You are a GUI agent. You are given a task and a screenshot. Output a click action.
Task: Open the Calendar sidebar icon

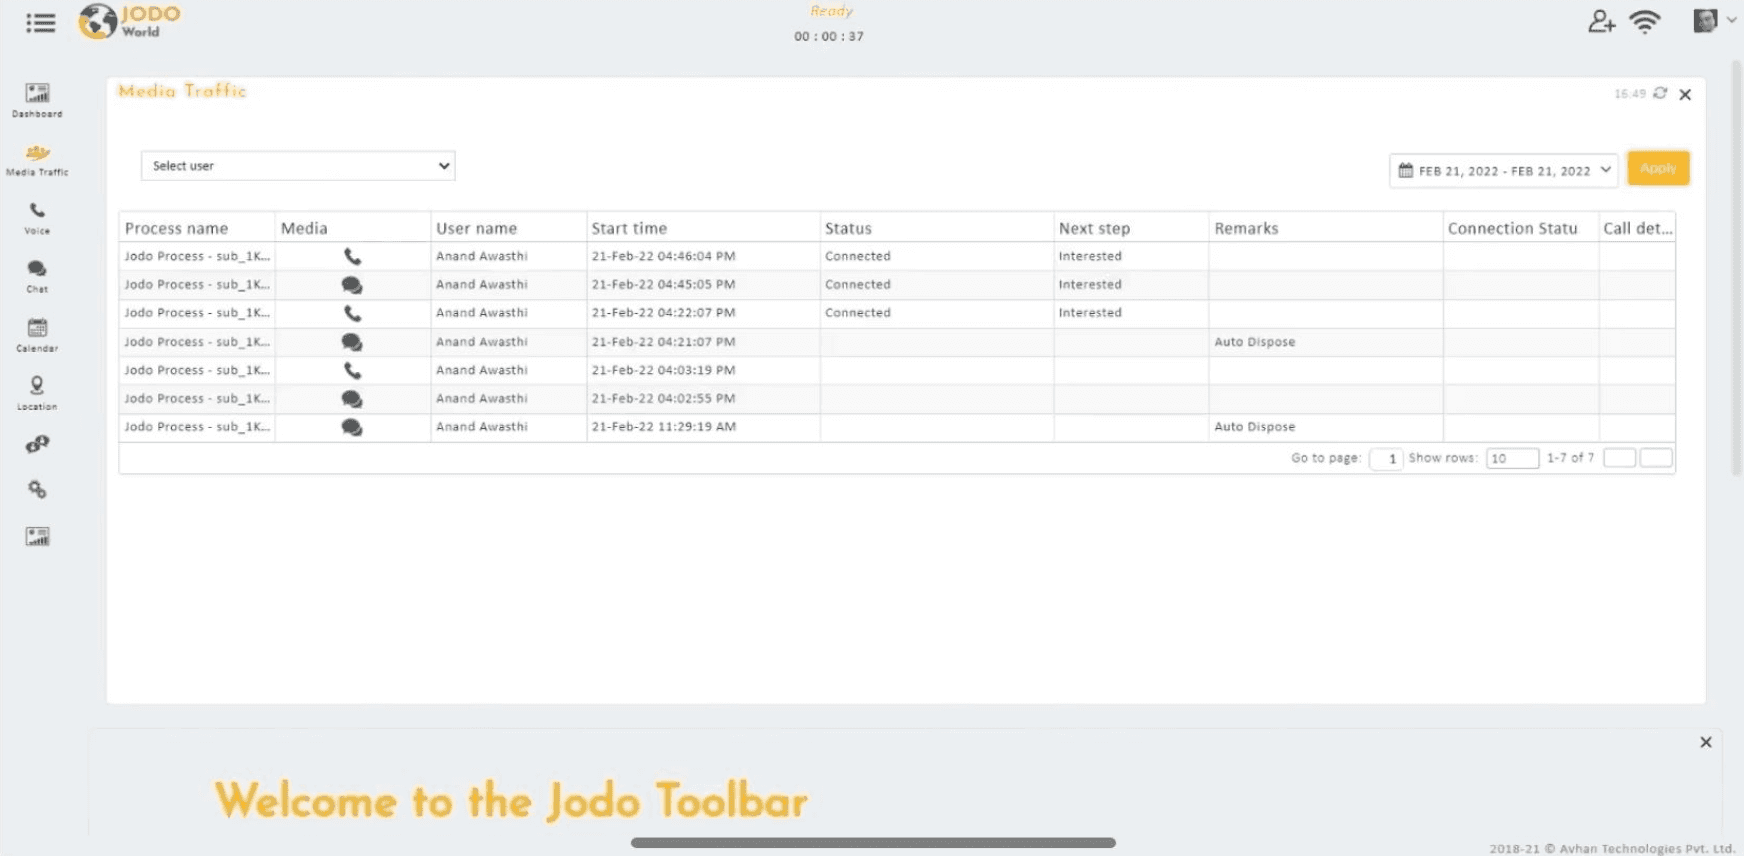37,335
